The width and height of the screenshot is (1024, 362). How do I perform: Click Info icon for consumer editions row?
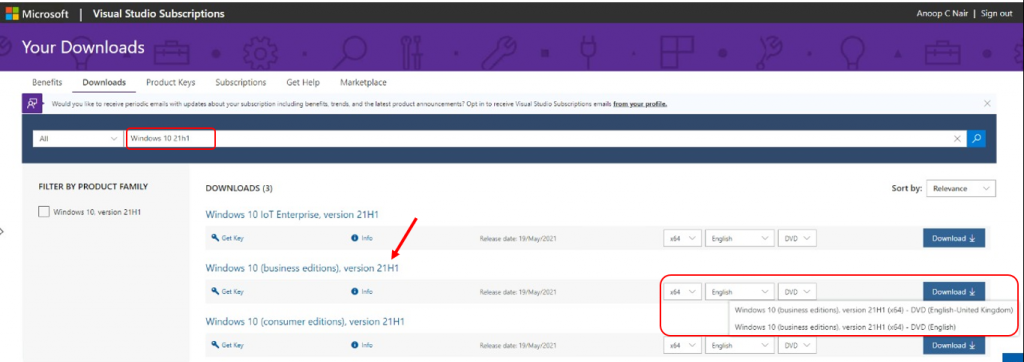tap(355, 345)
